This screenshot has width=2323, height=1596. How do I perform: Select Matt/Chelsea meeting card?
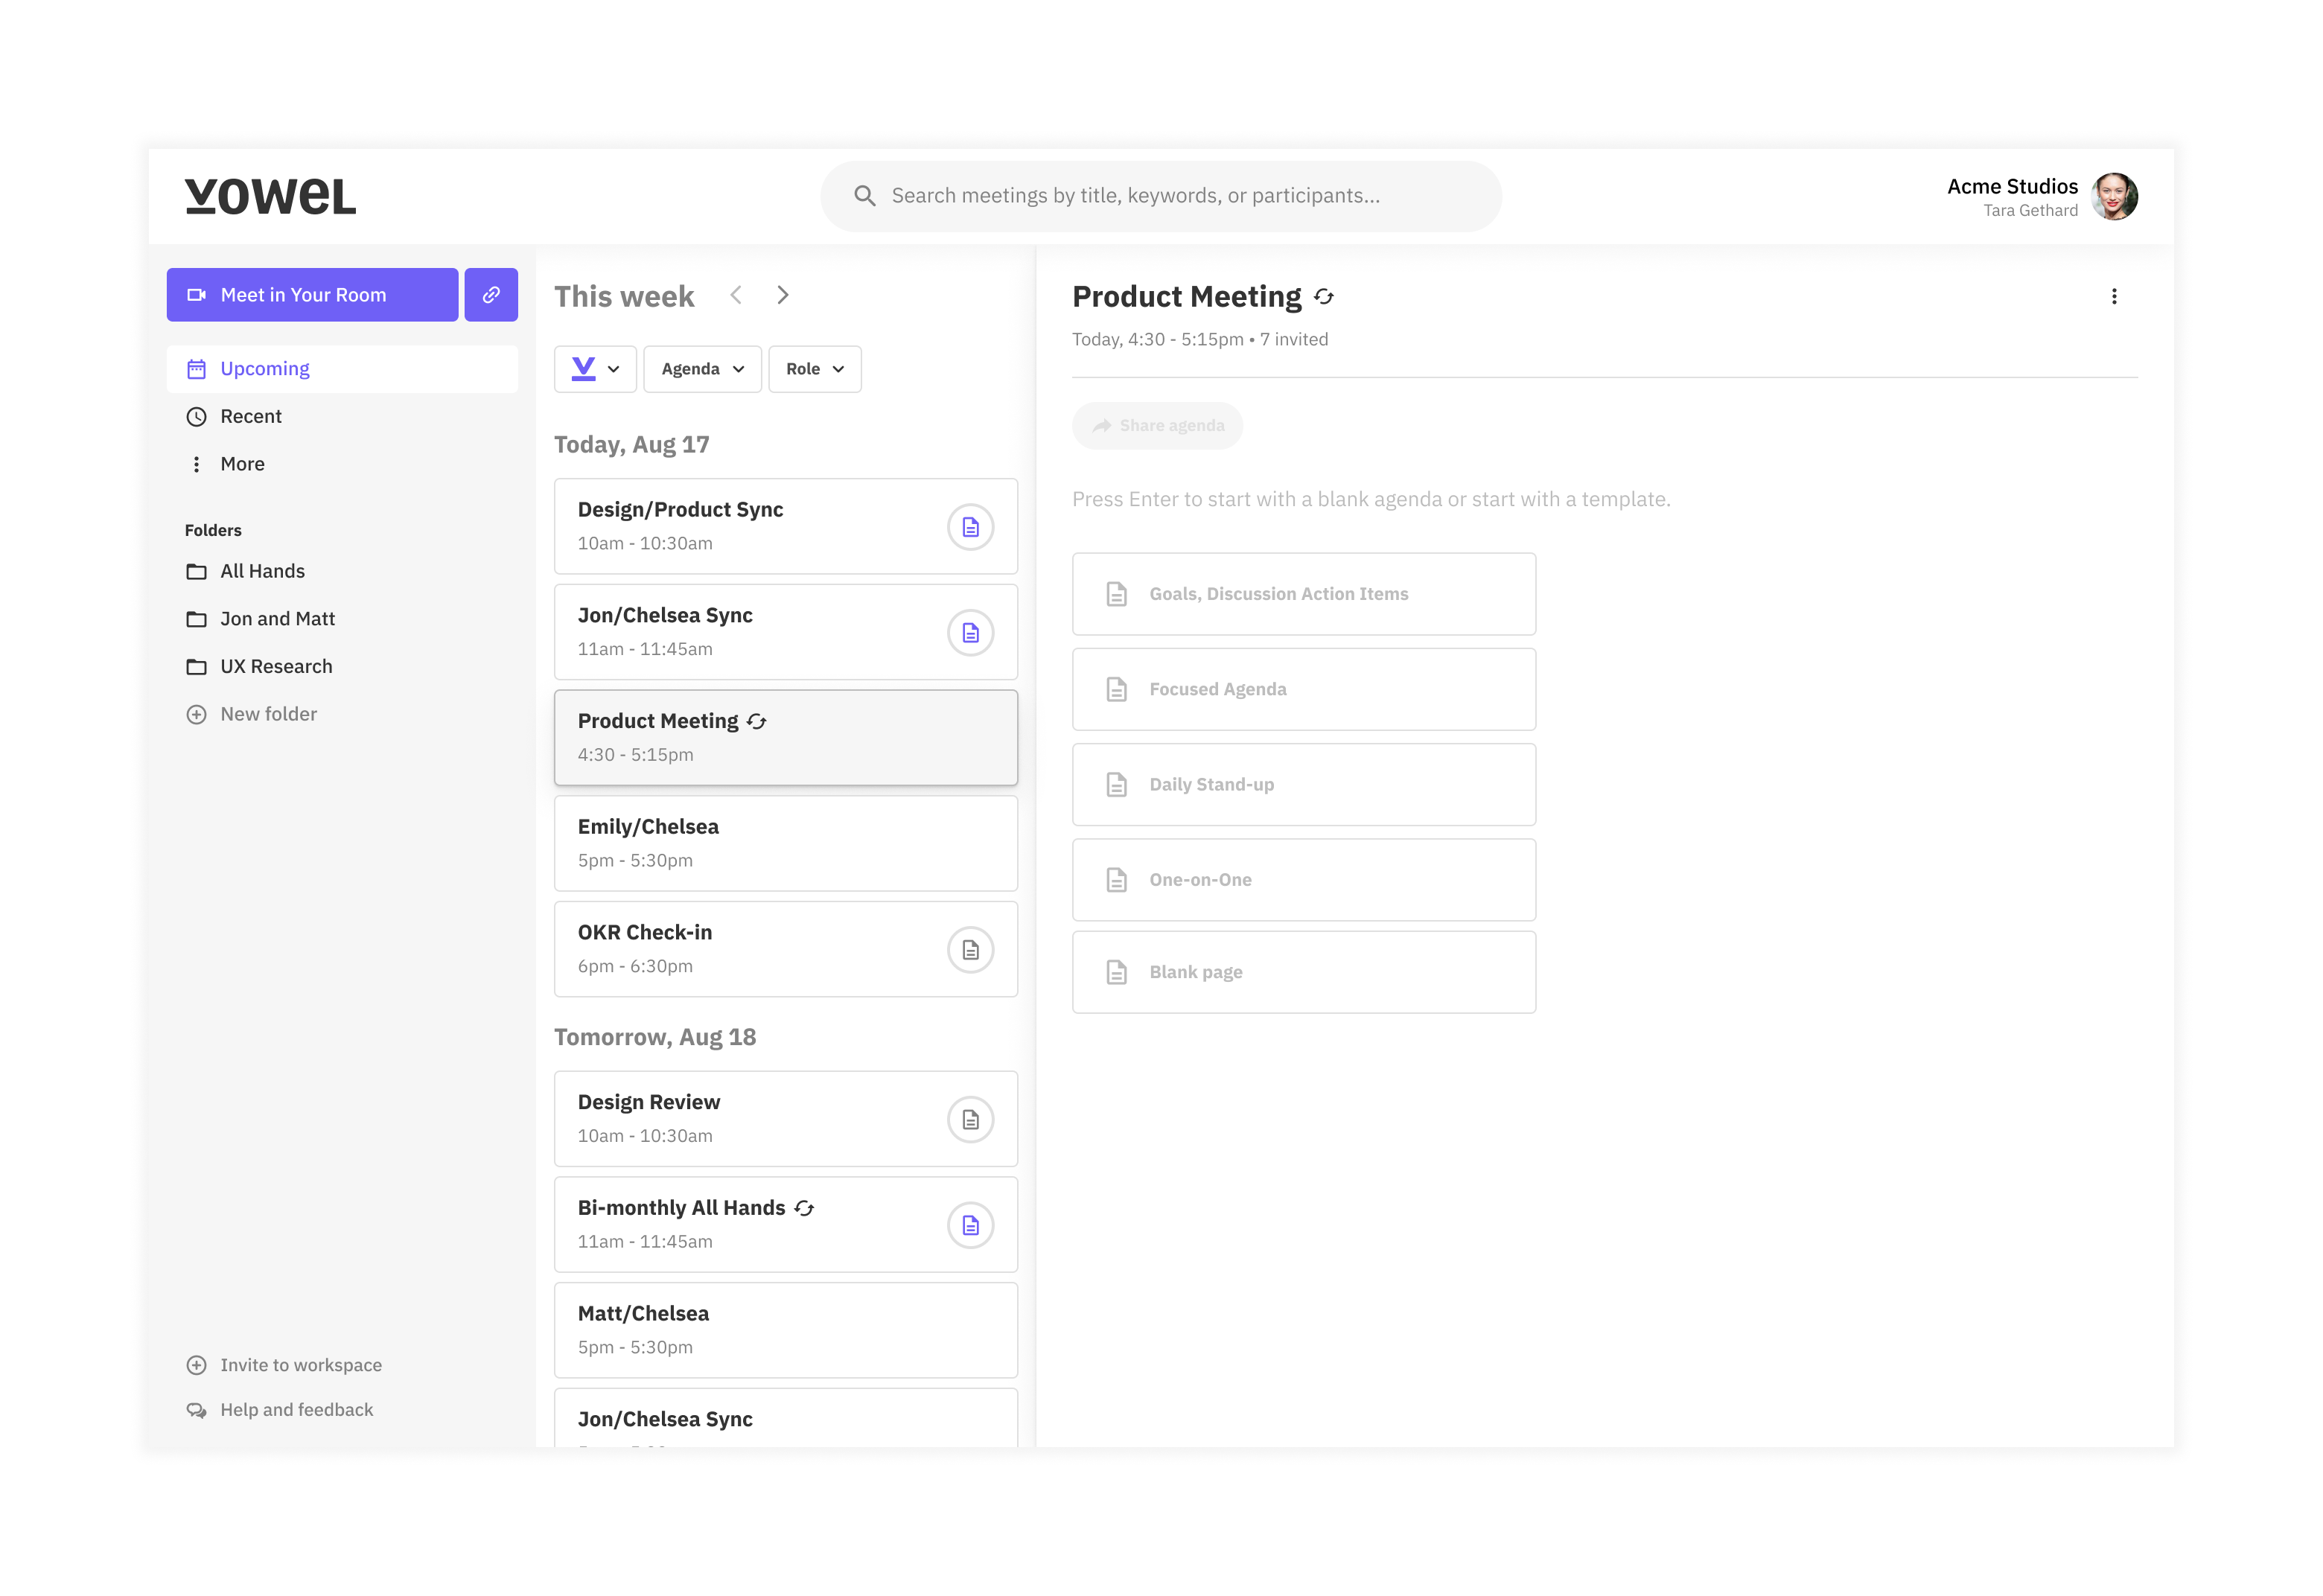pos(786,1331)
